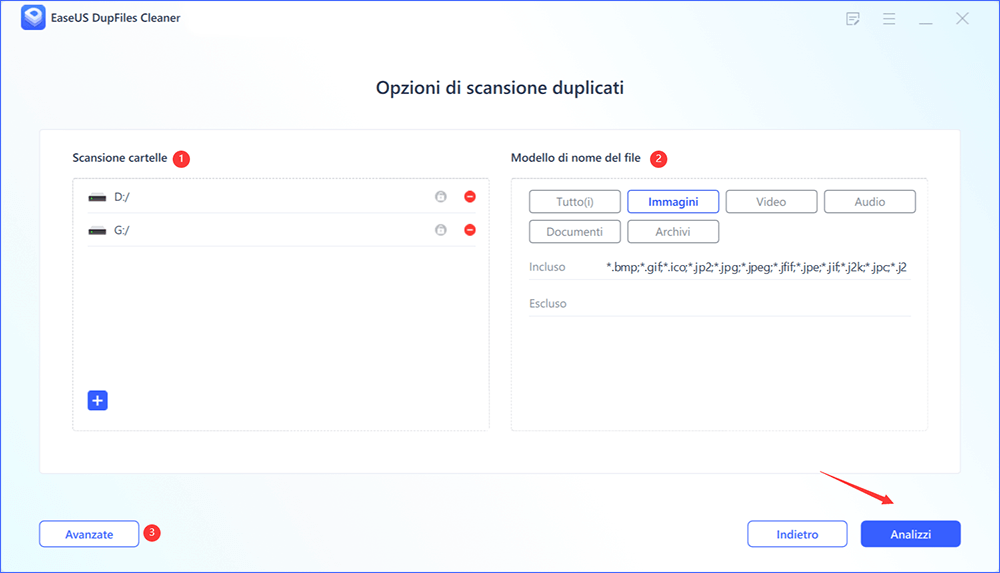Open the feedback note icon in title bar
1000x573 pixels.
pyautogui.click(x=853, y=19)
